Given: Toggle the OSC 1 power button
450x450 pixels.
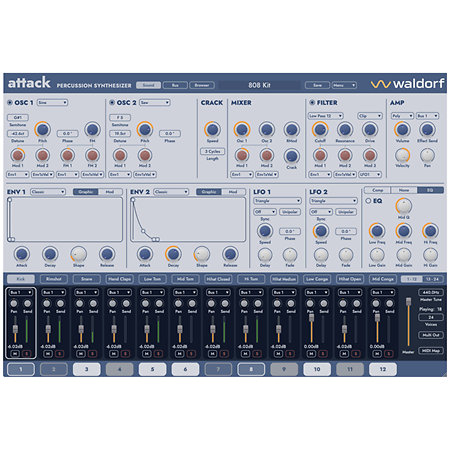Looking at the screenshot, I should 10,102.
